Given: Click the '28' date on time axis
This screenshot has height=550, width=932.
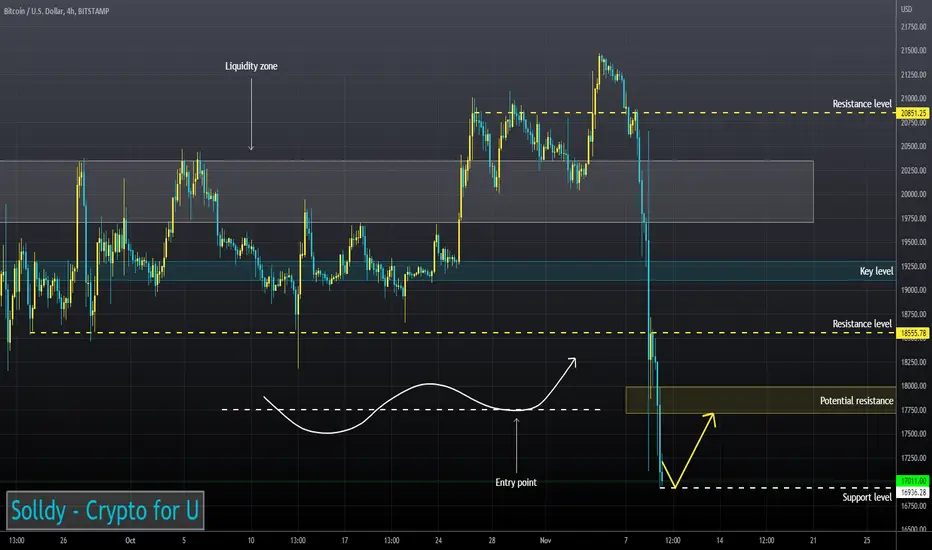Looking at the screenshot, I should pos(492,540).
